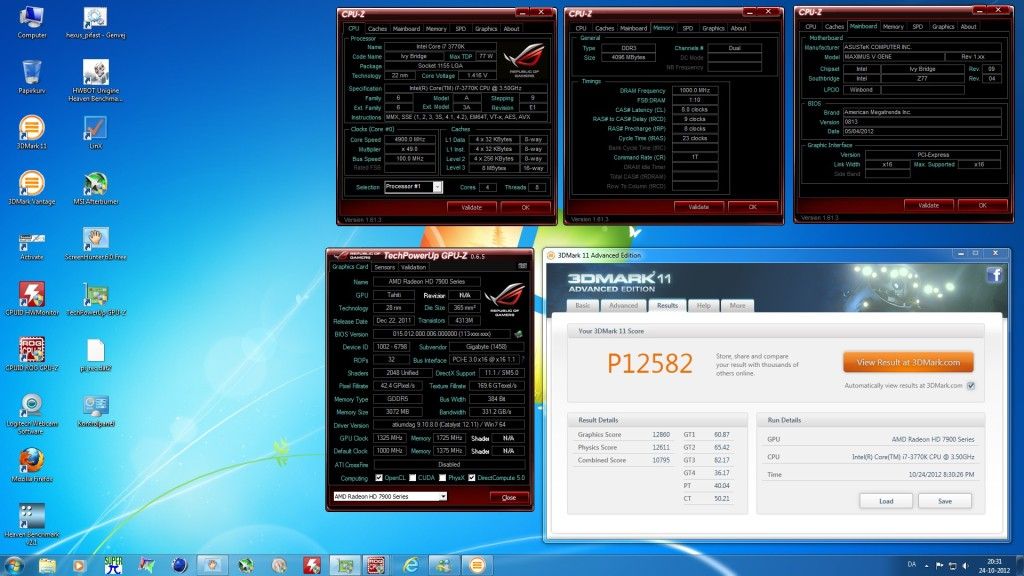The image size is (1024, 576).
Task: Uncheck Automatically view results at 3DMark.com
Action: [971, 386]
